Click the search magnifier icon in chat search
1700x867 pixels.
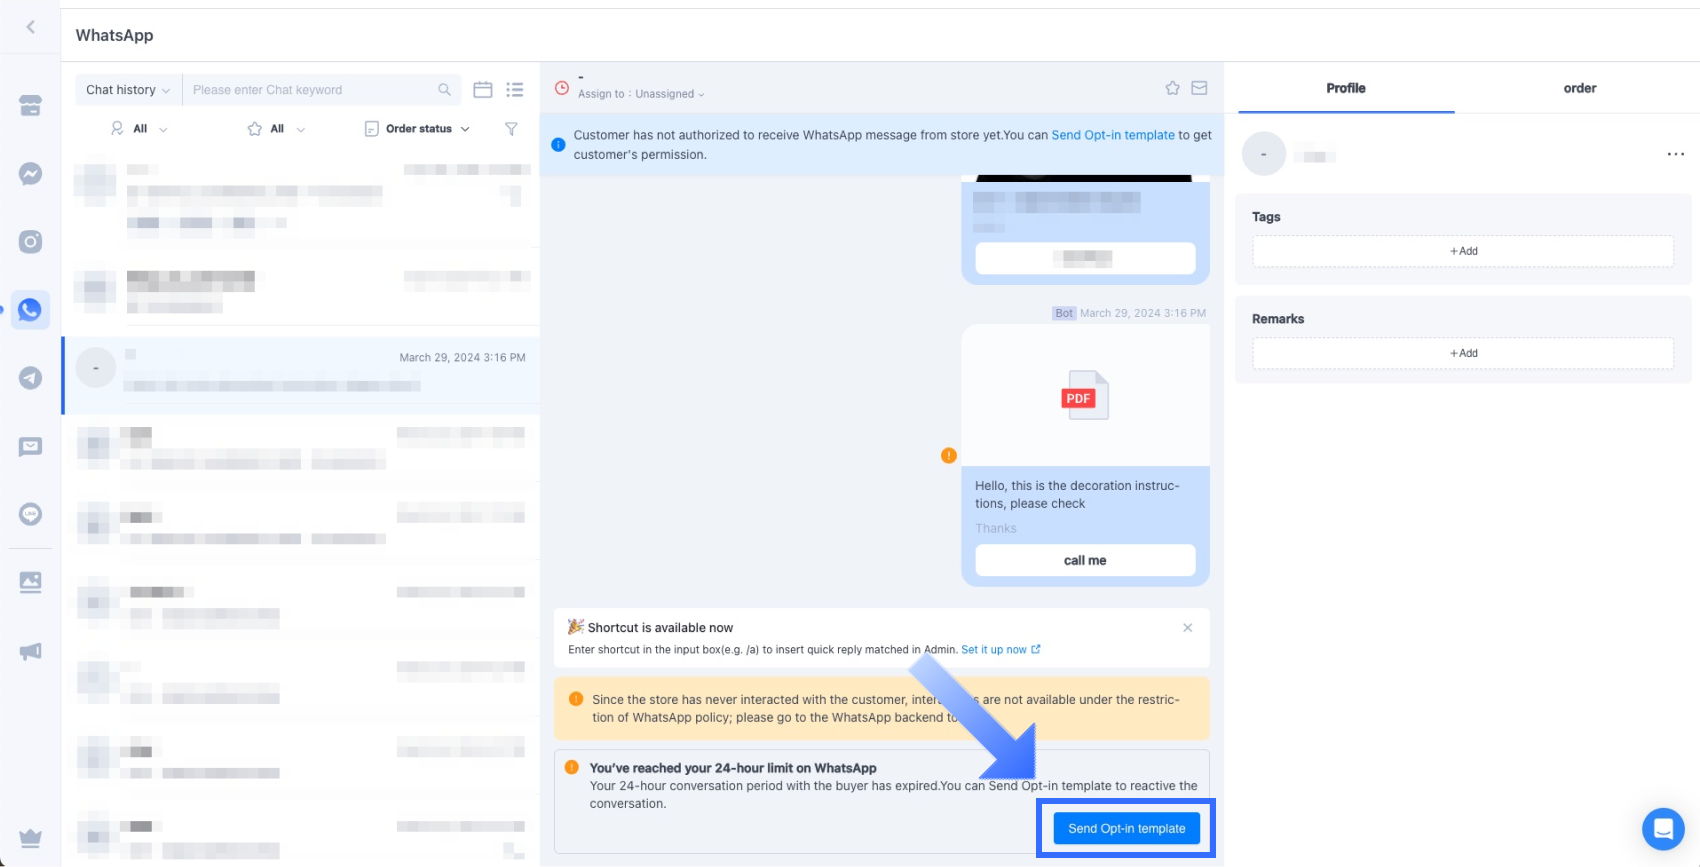coord(444,90)
